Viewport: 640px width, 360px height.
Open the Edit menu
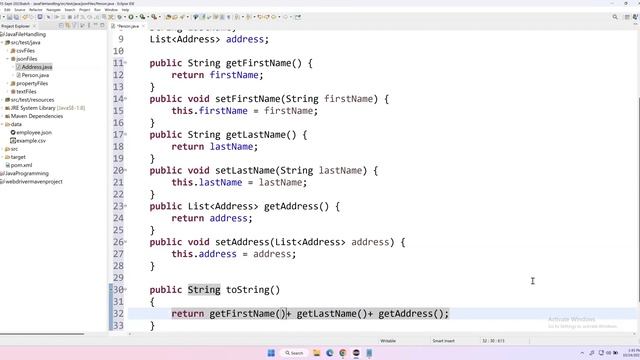(7, 10)
